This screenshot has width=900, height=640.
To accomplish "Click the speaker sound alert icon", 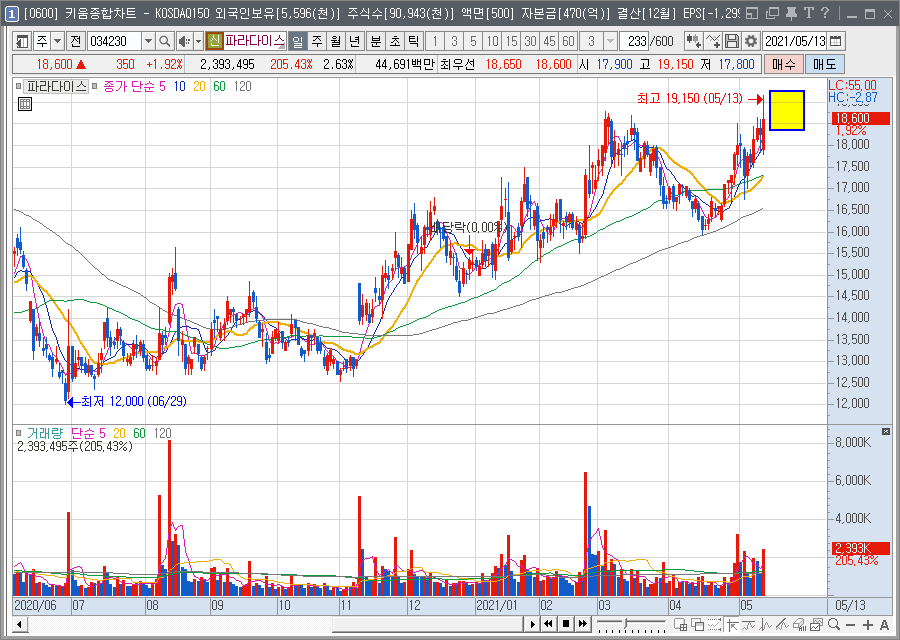I will tap(184, 41).
